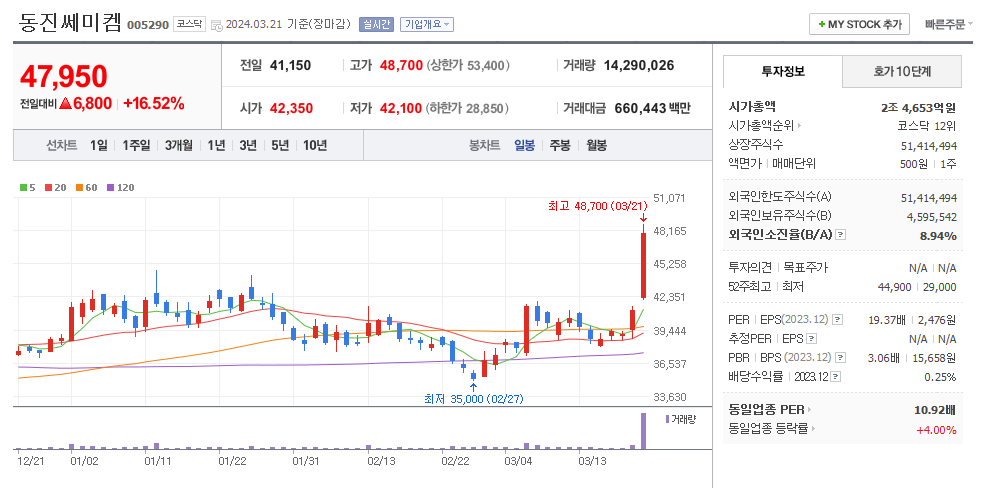Click the 저가 value 42,100

(401, 109)
